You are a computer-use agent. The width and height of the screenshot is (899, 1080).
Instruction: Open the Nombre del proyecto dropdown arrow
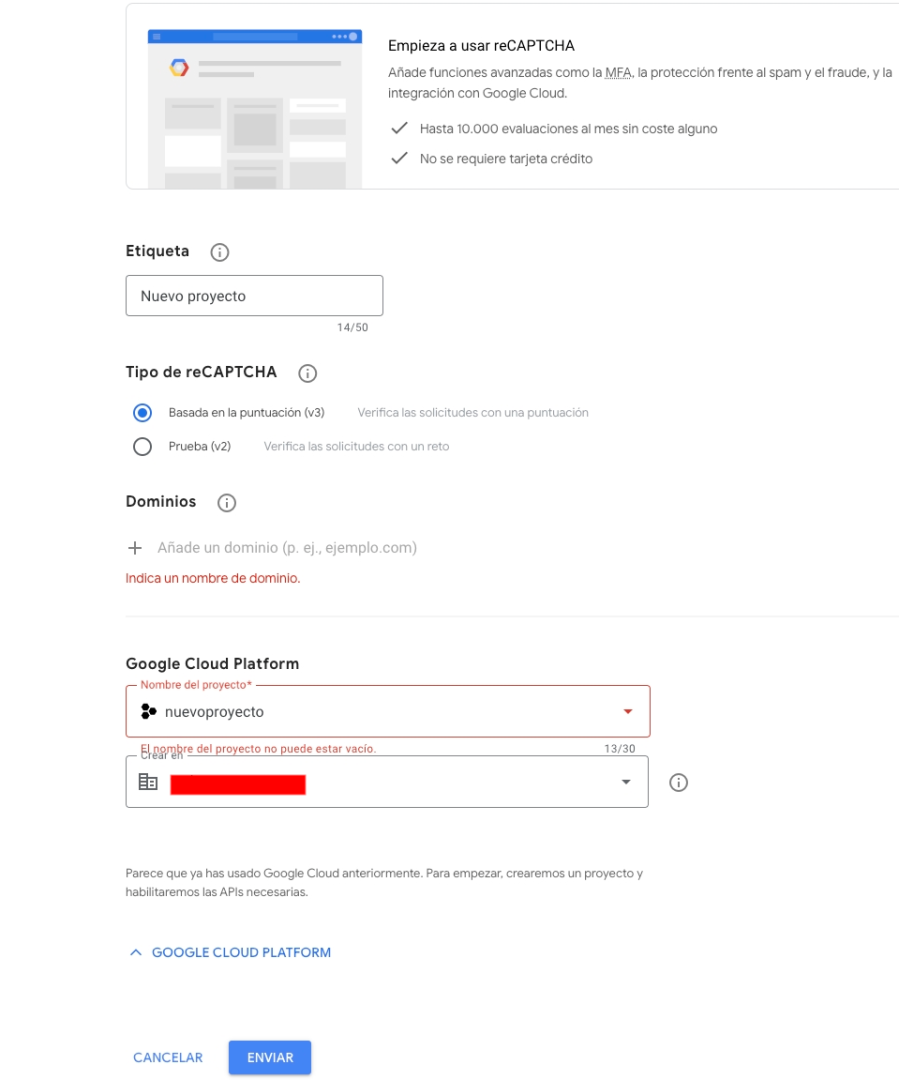point(627,711)
